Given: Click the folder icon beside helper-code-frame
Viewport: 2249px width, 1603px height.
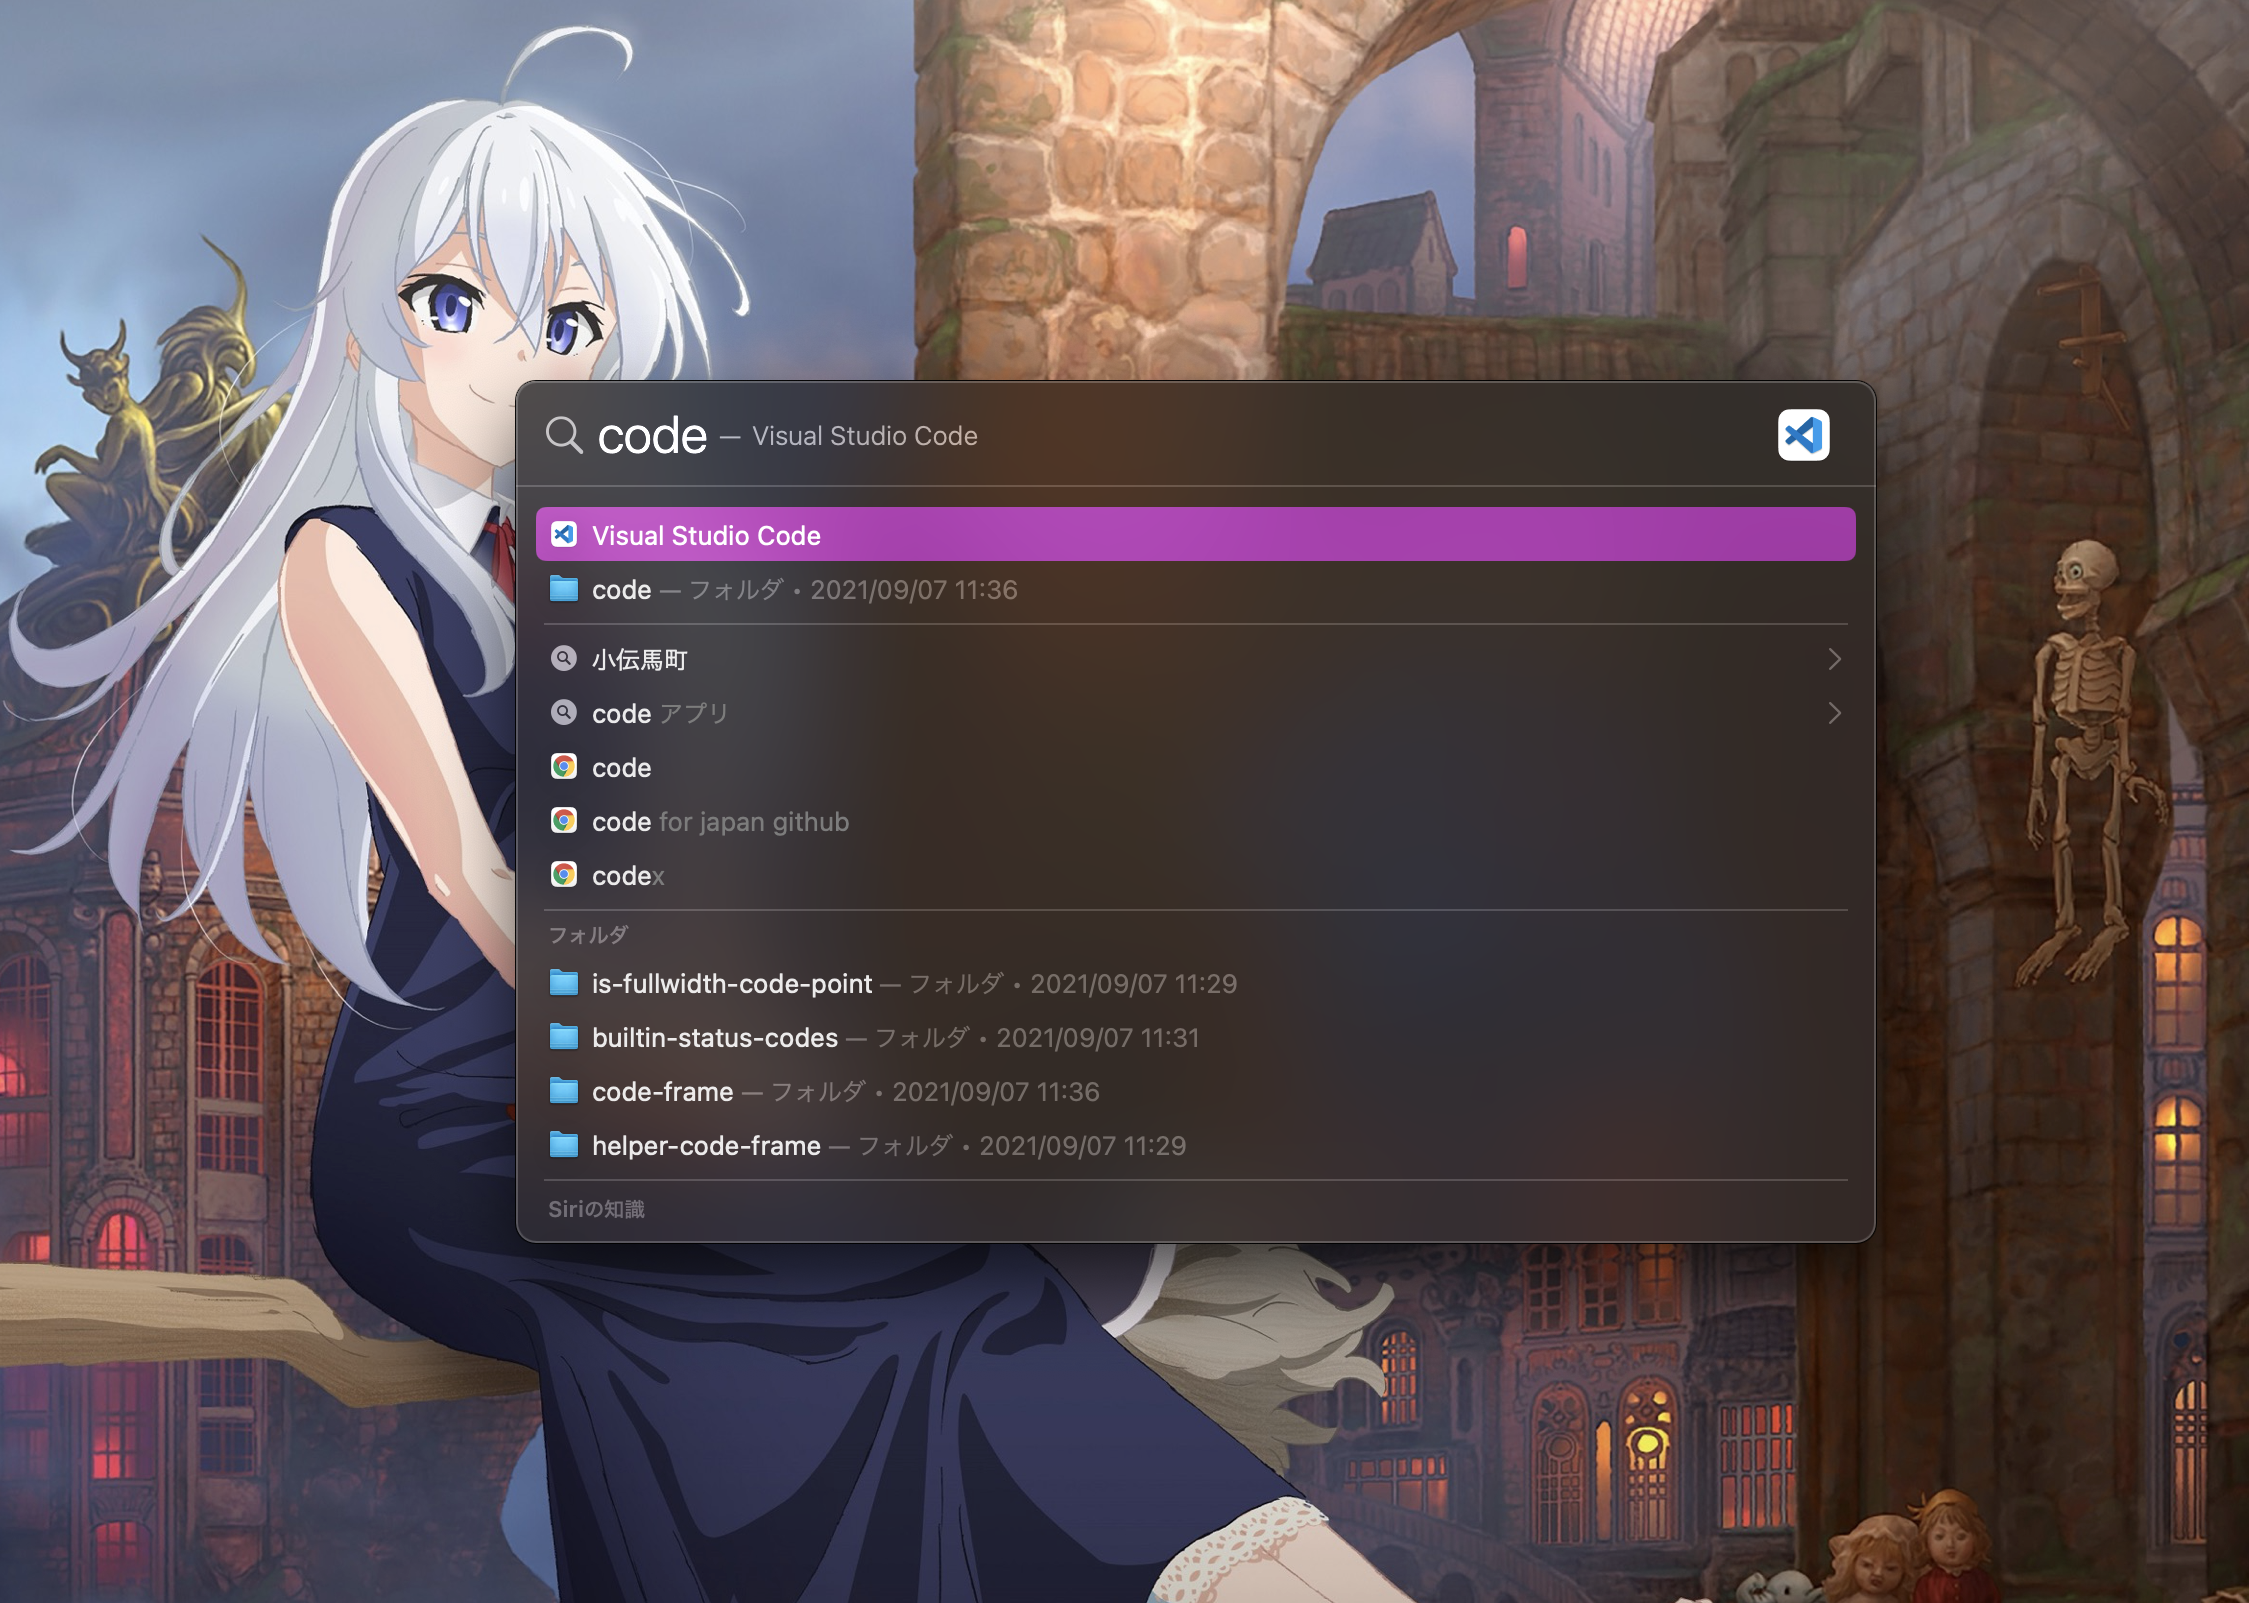Looking at the screenshot, I should coord(564,1145).
